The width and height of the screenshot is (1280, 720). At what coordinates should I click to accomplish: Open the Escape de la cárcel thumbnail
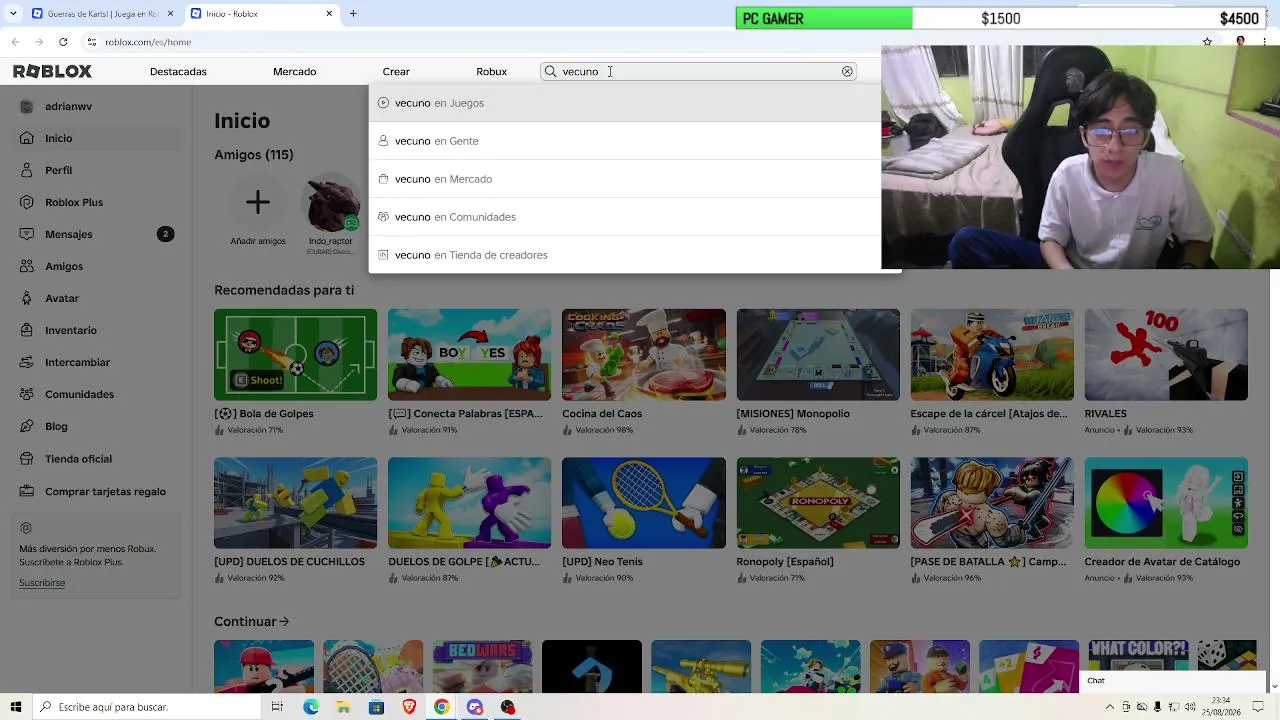point(992,355)
